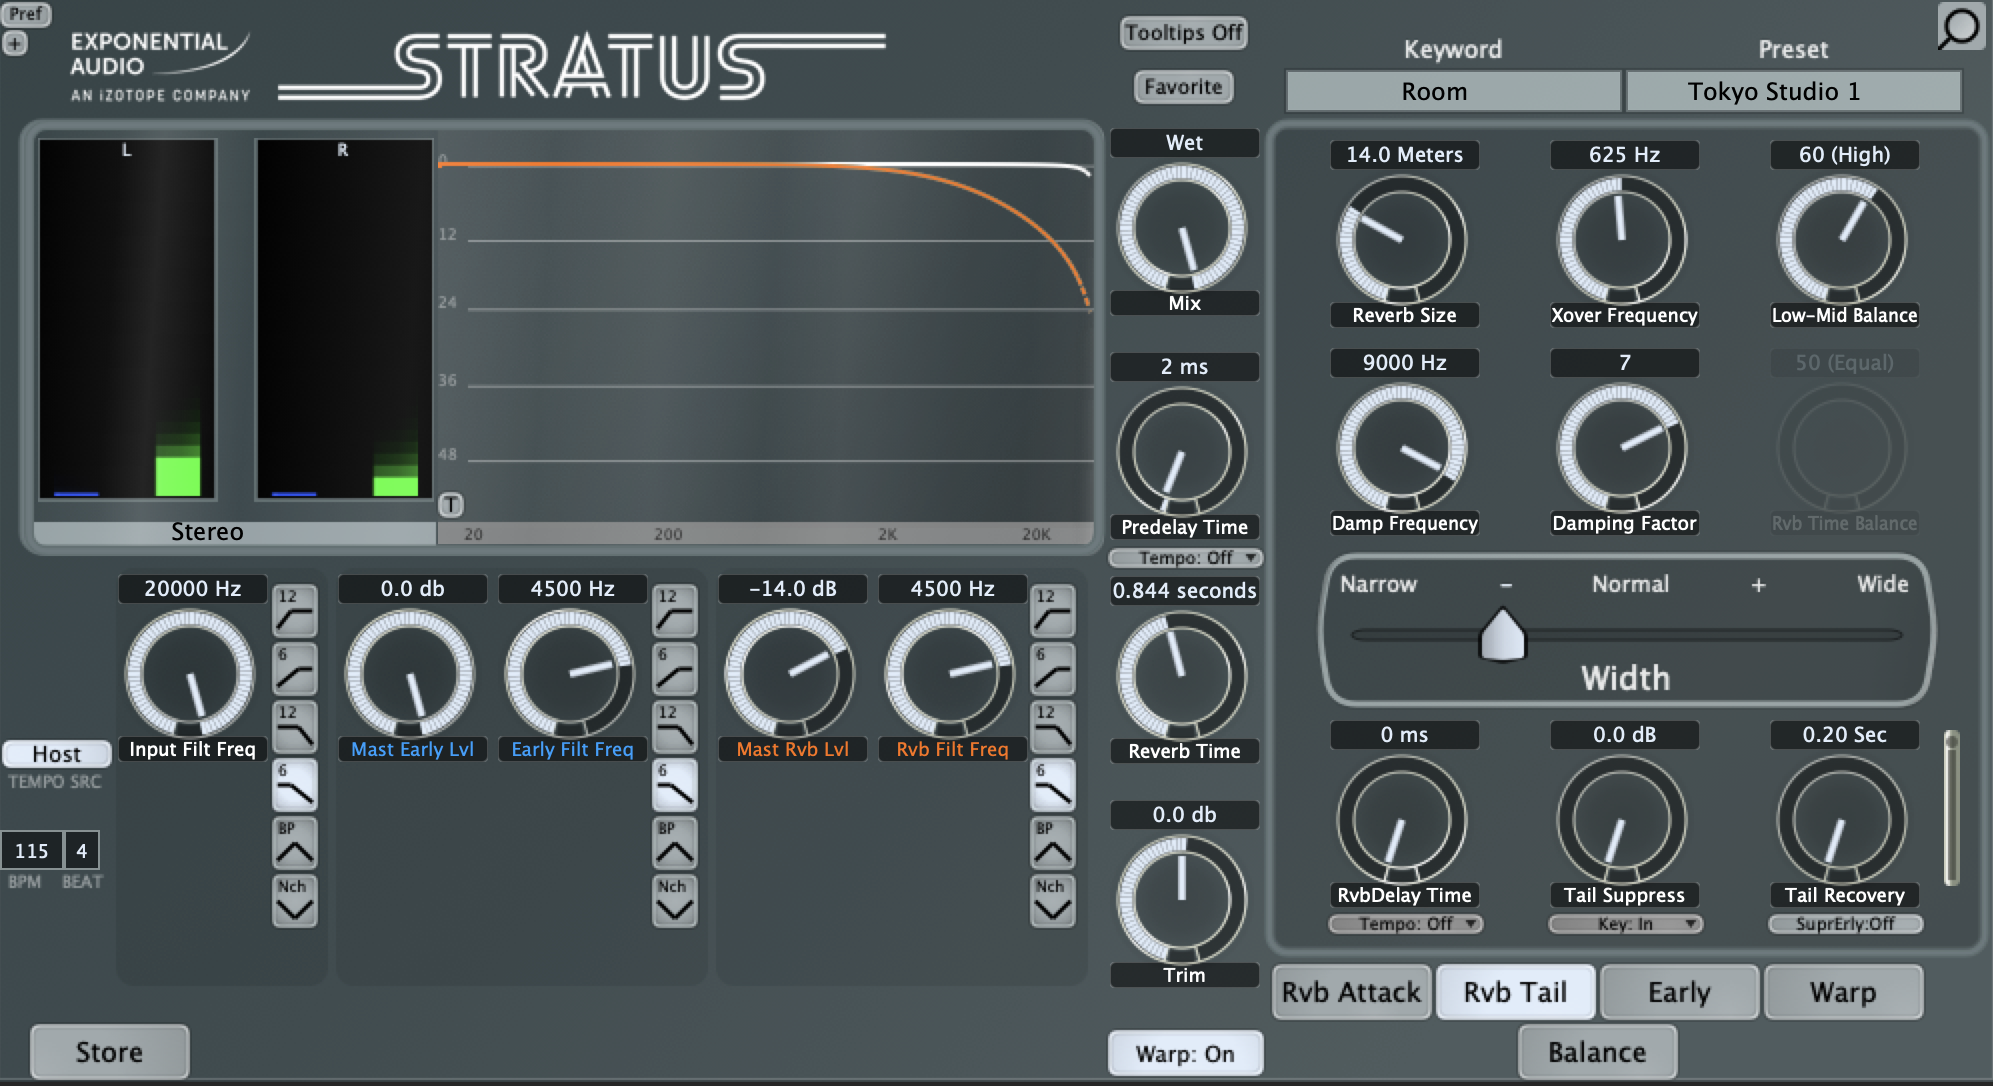Select 6 dB high-pass for Rvb filter
The height and width of the screenshot is (1086, 1993).
1053,669
